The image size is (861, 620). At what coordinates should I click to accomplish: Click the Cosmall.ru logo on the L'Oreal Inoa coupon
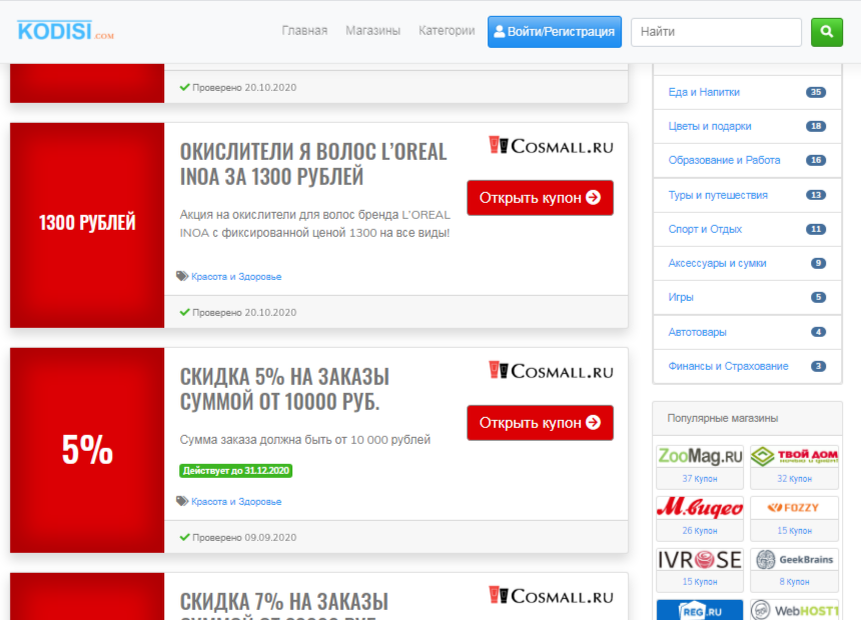click(x=551, y=146)
